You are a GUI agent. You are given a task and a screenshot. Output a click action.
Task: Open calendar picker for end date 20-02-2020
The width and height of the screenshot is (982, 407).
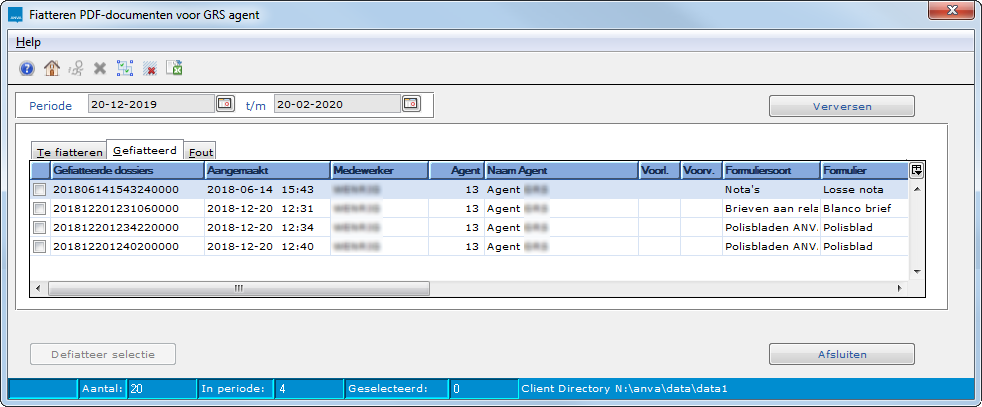[411, 103]
